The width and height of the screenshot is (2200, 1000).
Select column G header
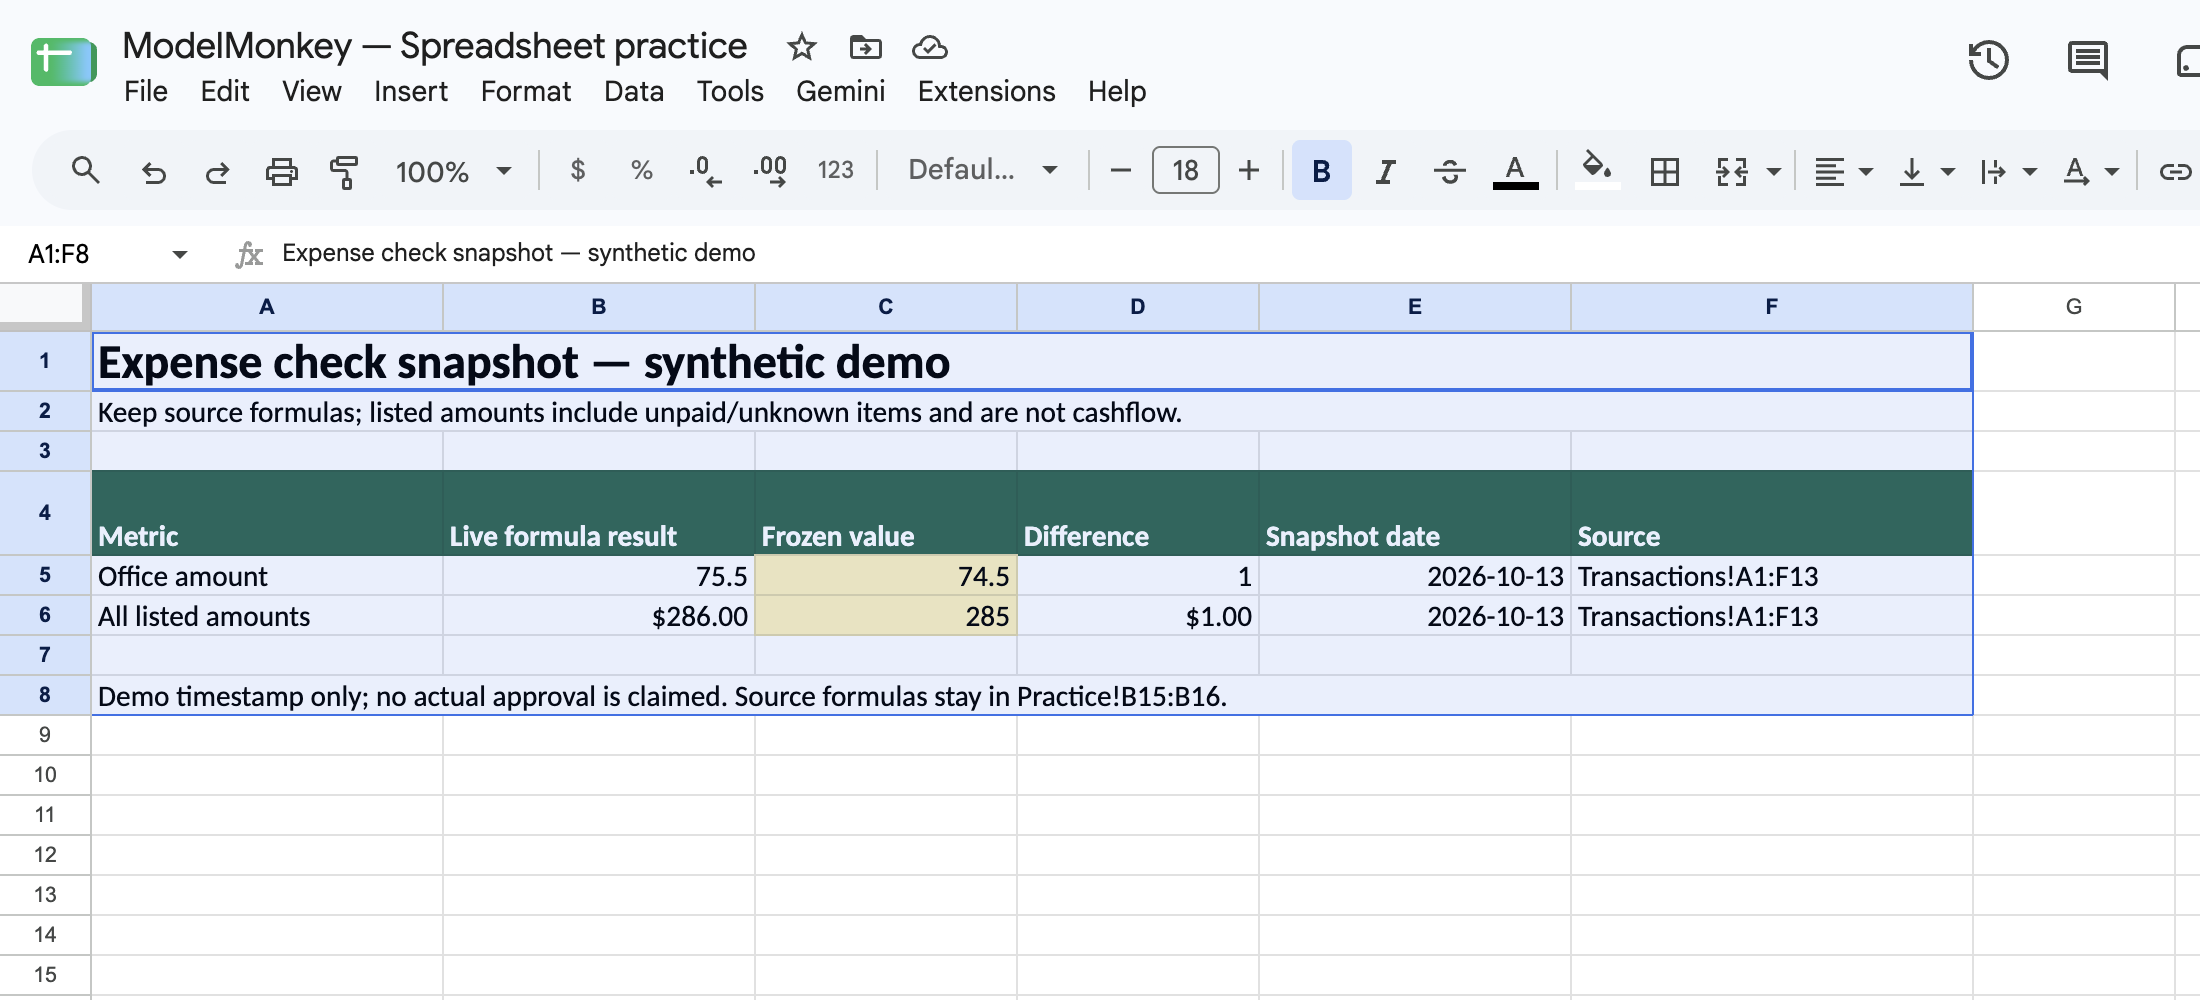2074,307
